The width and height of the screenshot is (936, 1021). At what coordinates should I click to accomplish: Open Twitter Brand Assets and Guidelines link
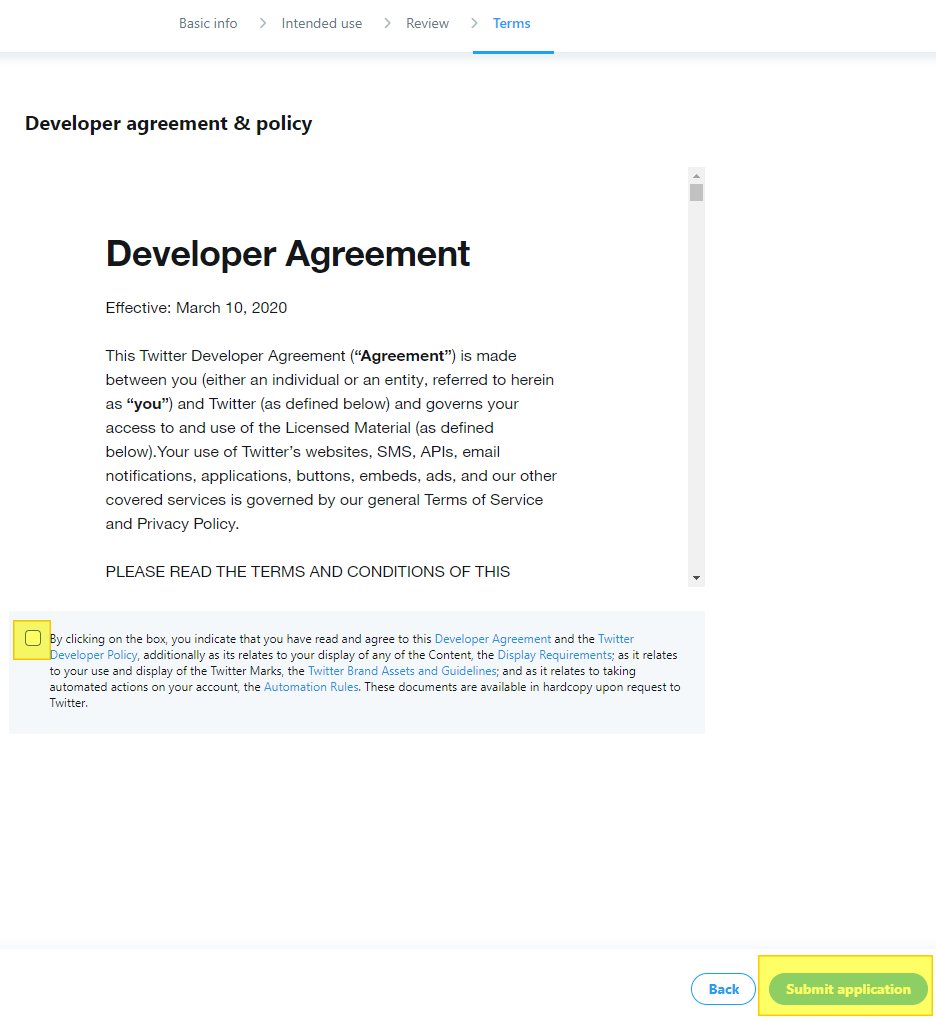pos(403,671)
